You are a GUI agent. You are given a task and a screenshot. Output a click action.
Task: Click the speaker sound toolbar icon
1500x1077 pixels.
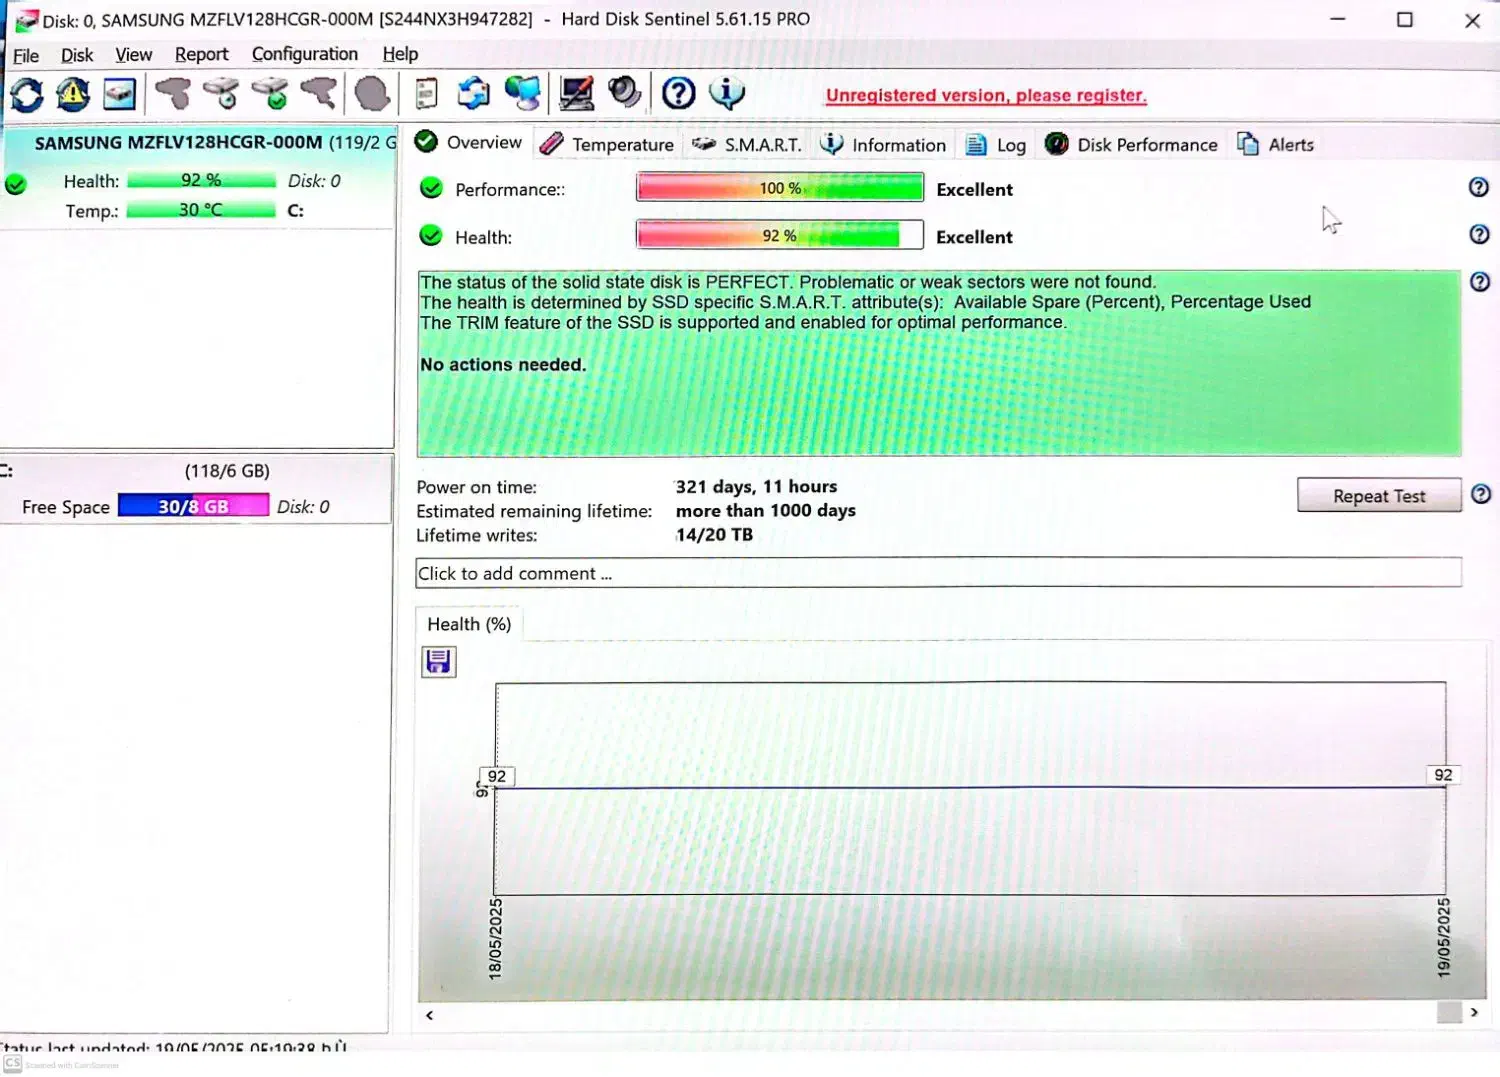[x=625, y=93]
